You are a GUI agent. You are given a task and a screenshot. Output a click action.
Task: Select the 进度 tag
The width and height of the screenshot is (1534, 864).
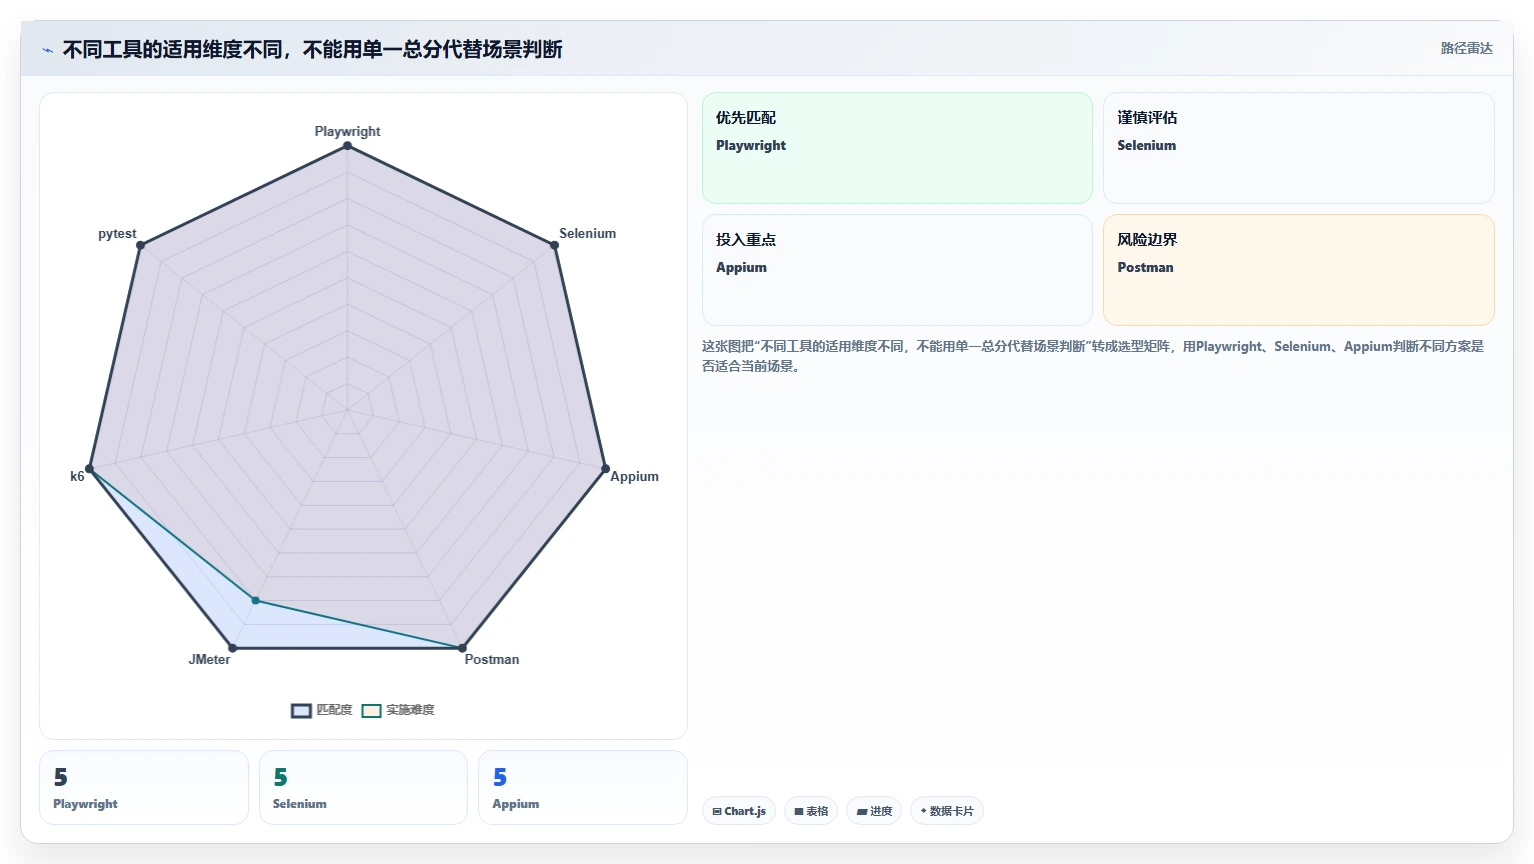tap(874, 811)
